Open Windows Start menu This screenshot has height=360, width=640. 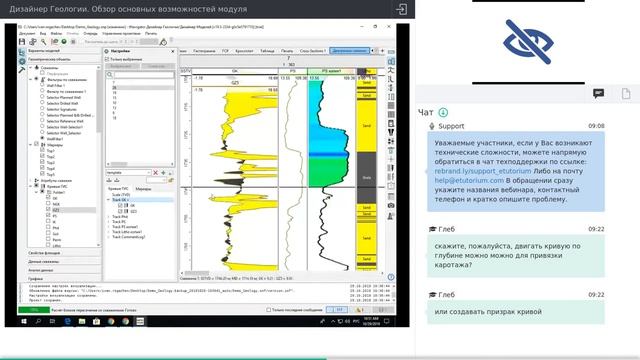click(x=24, y=321)
